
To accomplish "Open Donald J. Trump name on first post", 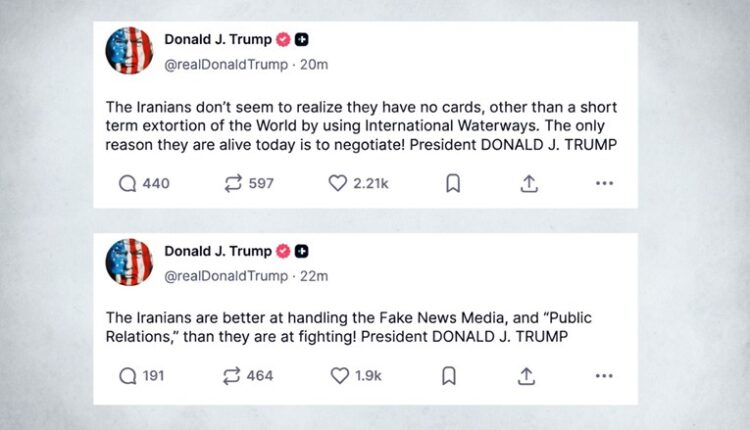I will tap(217, 39).
